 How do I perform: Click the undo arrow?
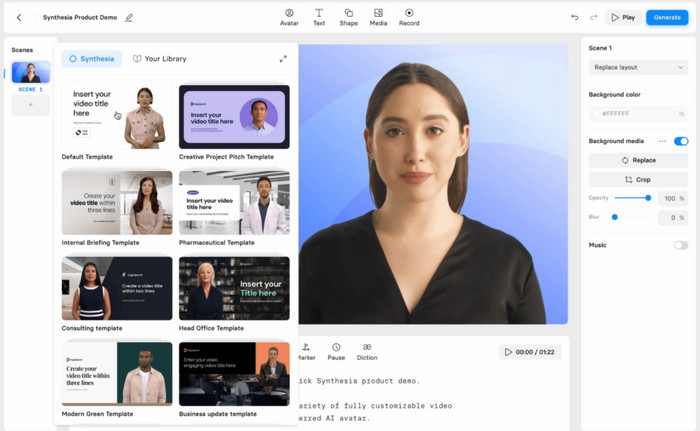pyautogui.click(x=575, y=17)
